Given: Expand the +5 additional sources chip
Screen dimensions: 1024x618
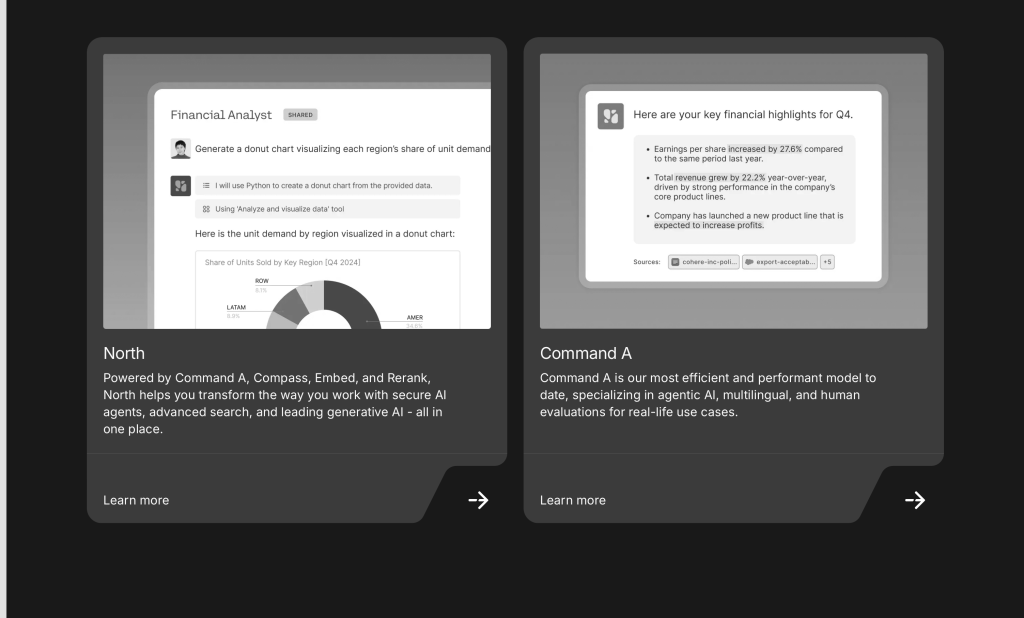Looking at the screenshot, I should (x=827, y=262).
